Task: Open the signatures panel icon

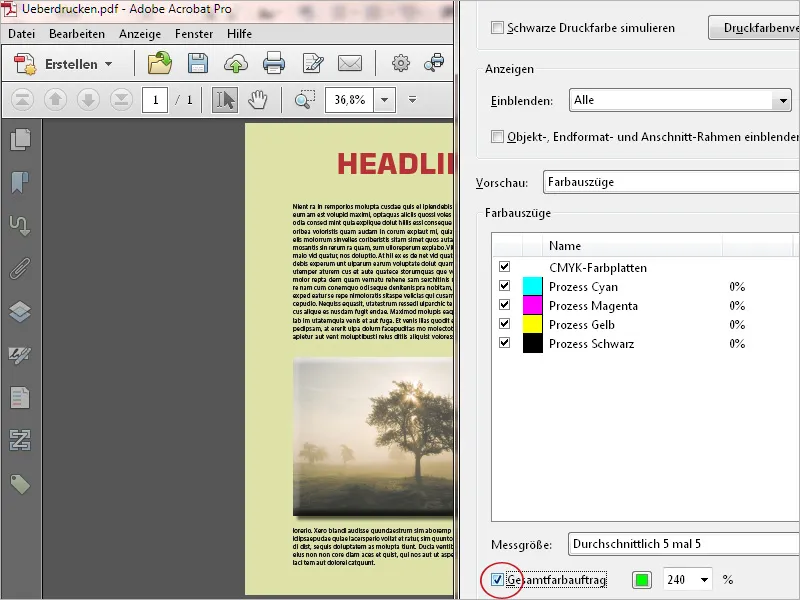Action: click(20, 355)
